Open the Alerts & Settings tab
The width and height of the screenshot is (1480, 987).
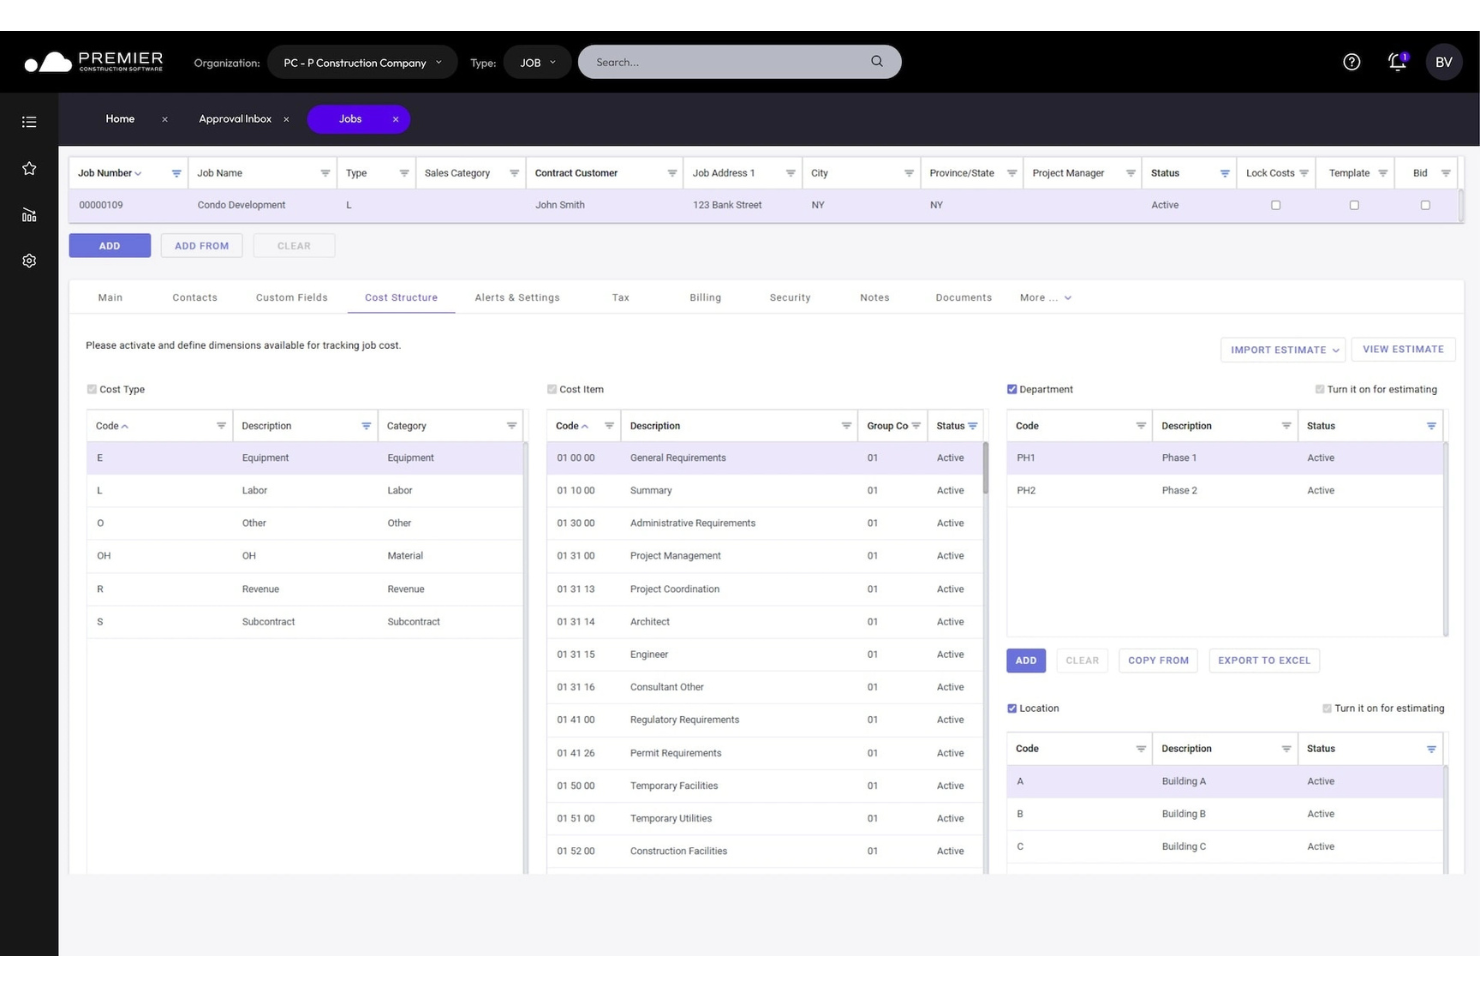[517, 298]
